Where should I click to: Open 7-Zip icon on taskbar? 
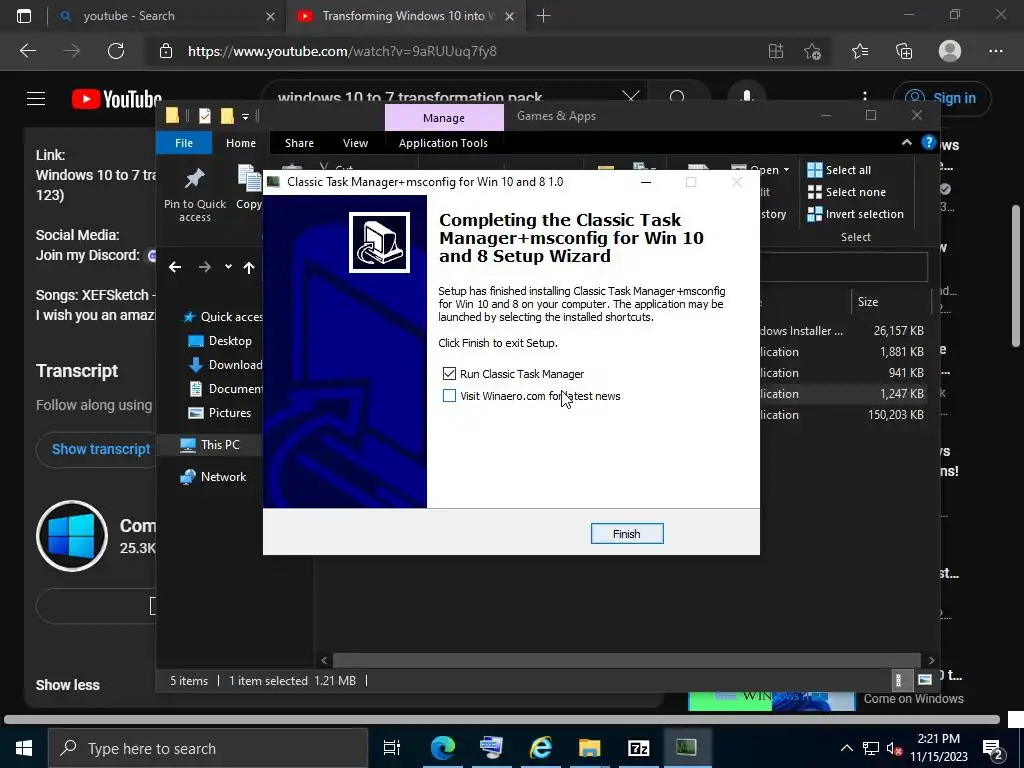coord(638,748)
